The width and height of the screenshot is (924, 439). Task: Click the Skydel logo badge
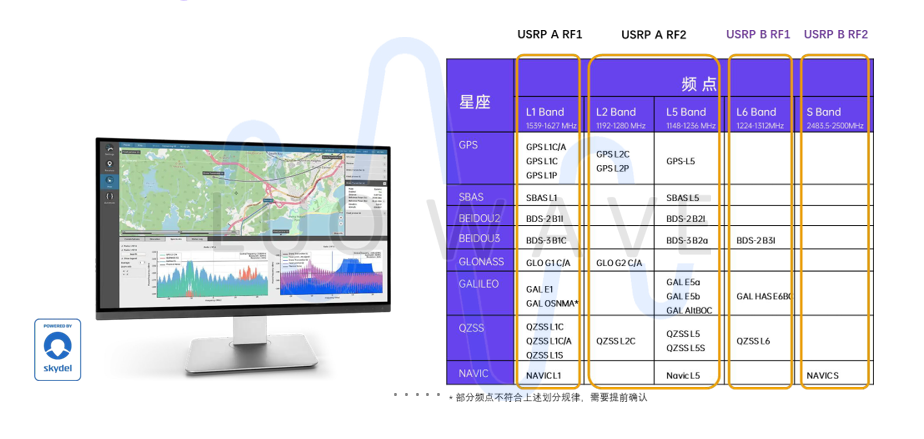57,352
